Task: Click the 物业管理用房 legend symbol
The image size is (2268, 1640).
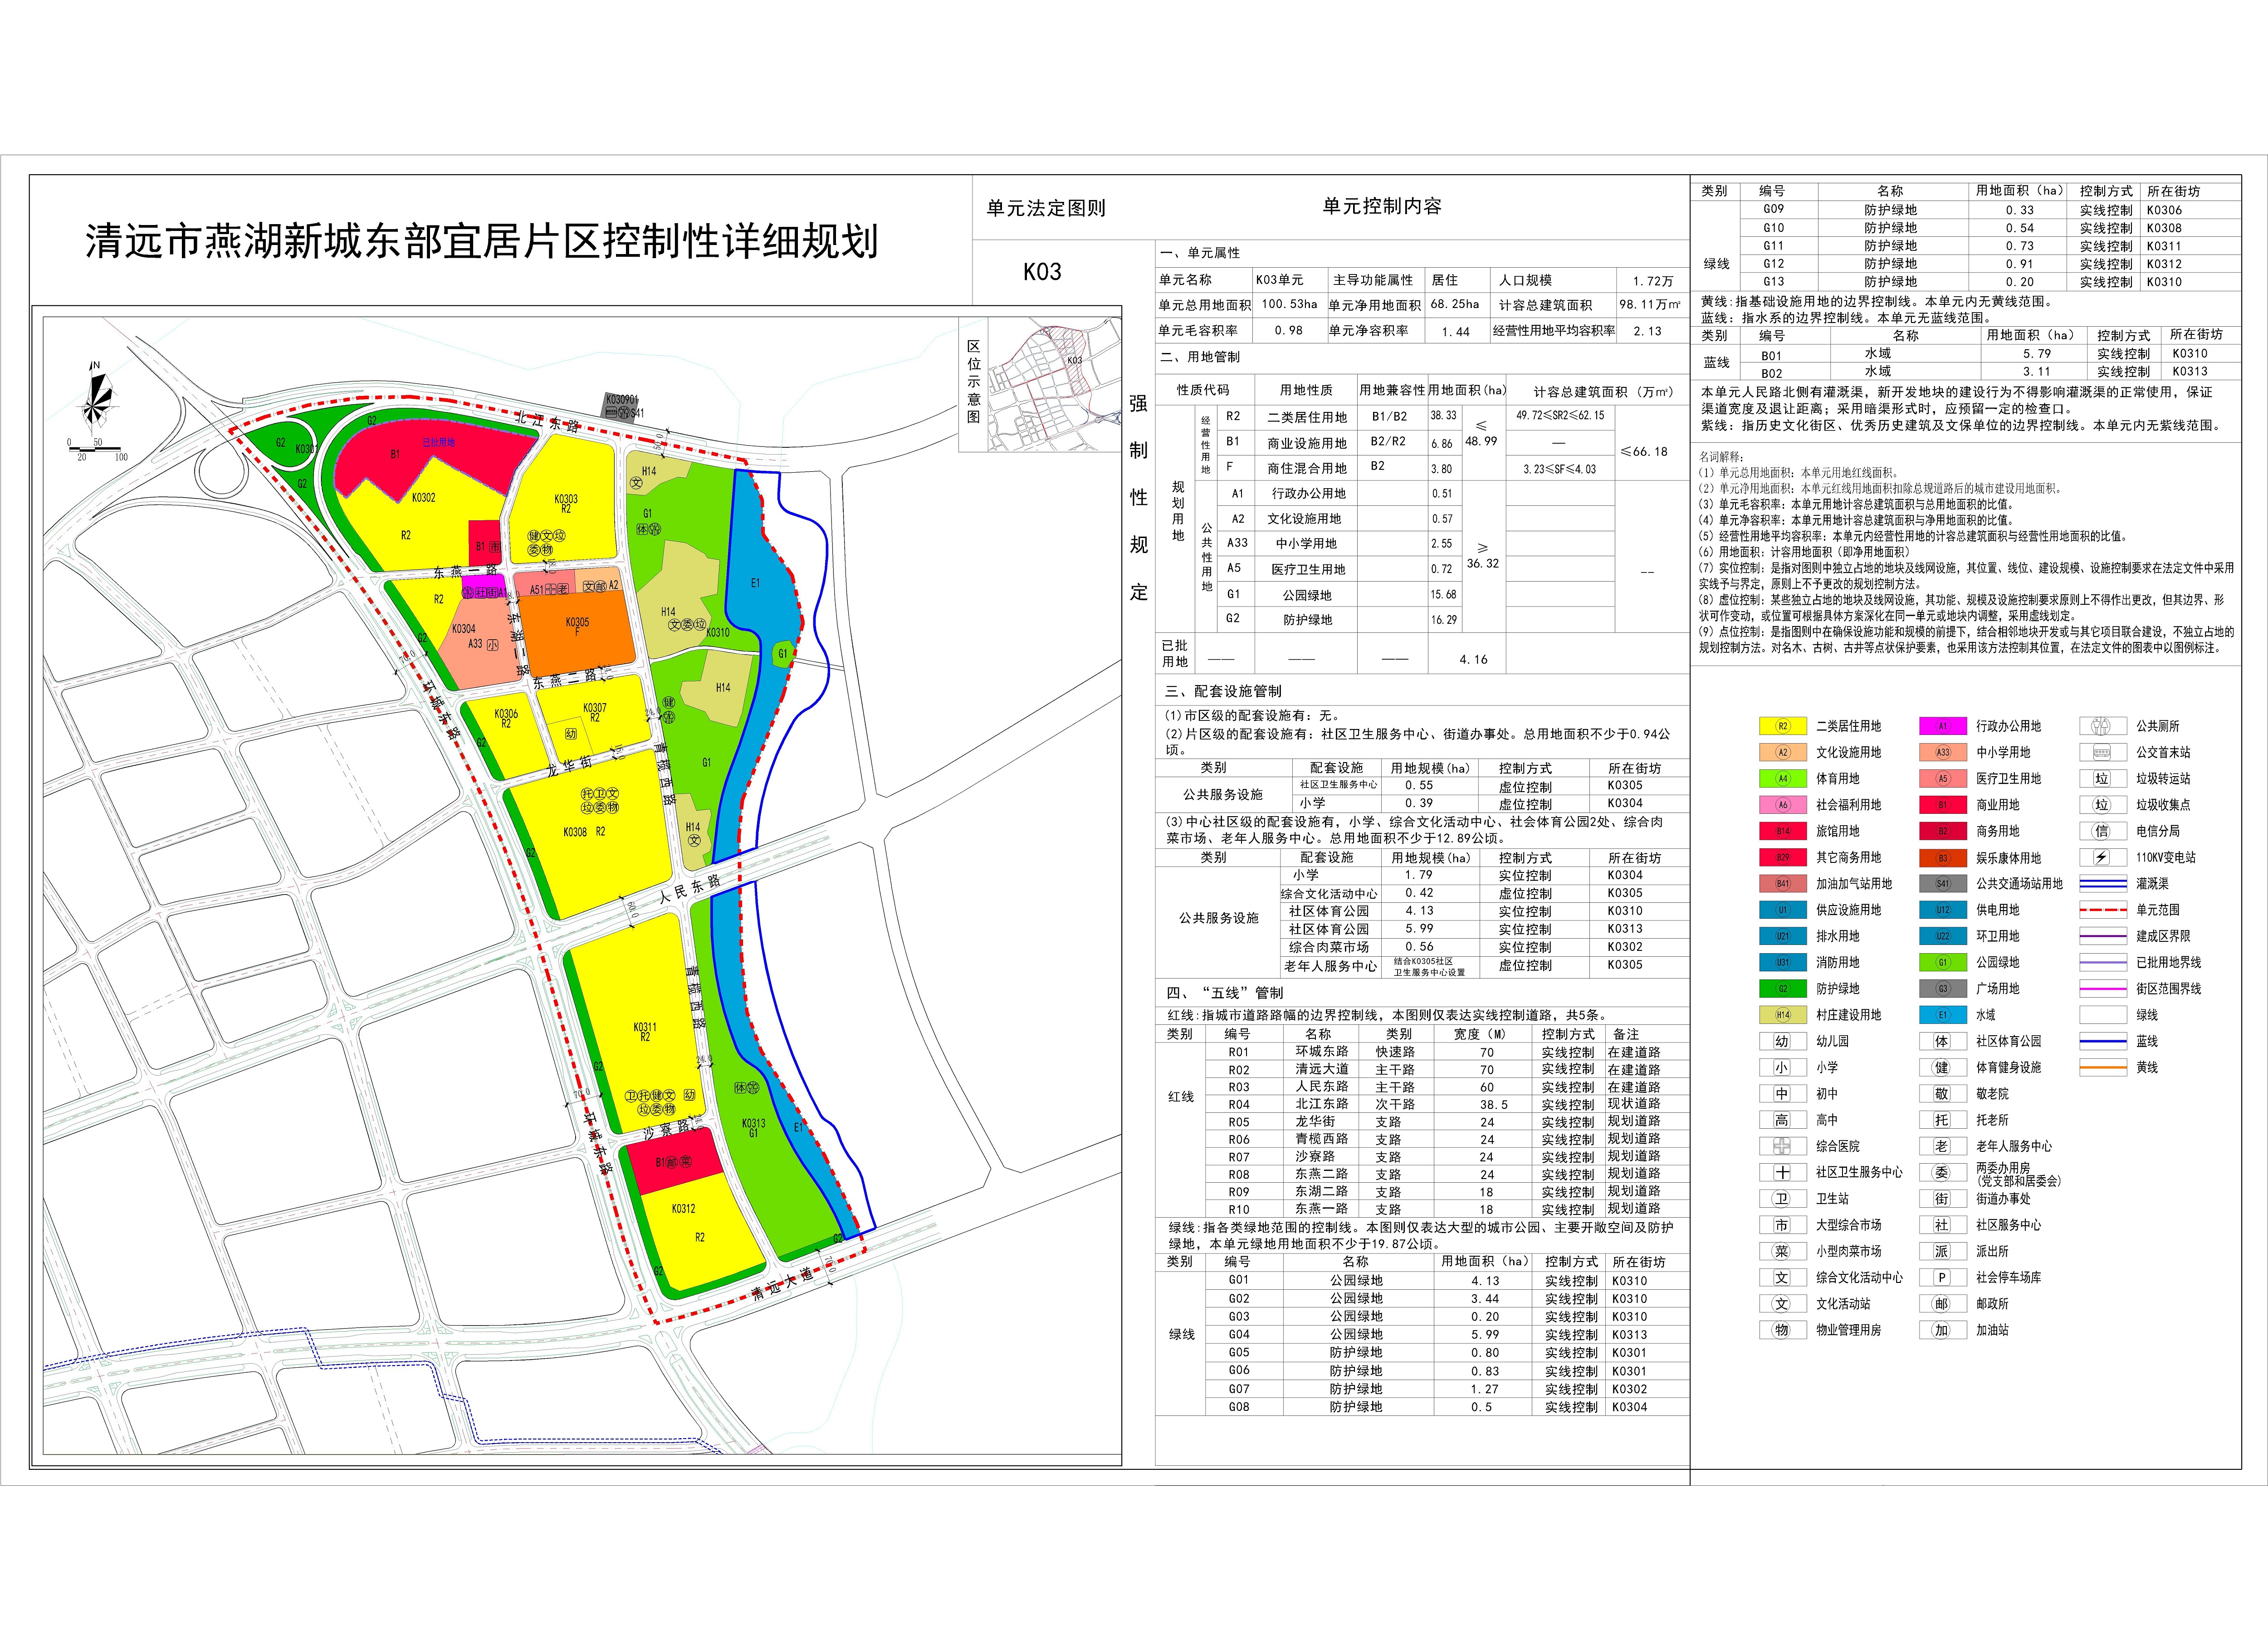Action: coord(1782,1330)
